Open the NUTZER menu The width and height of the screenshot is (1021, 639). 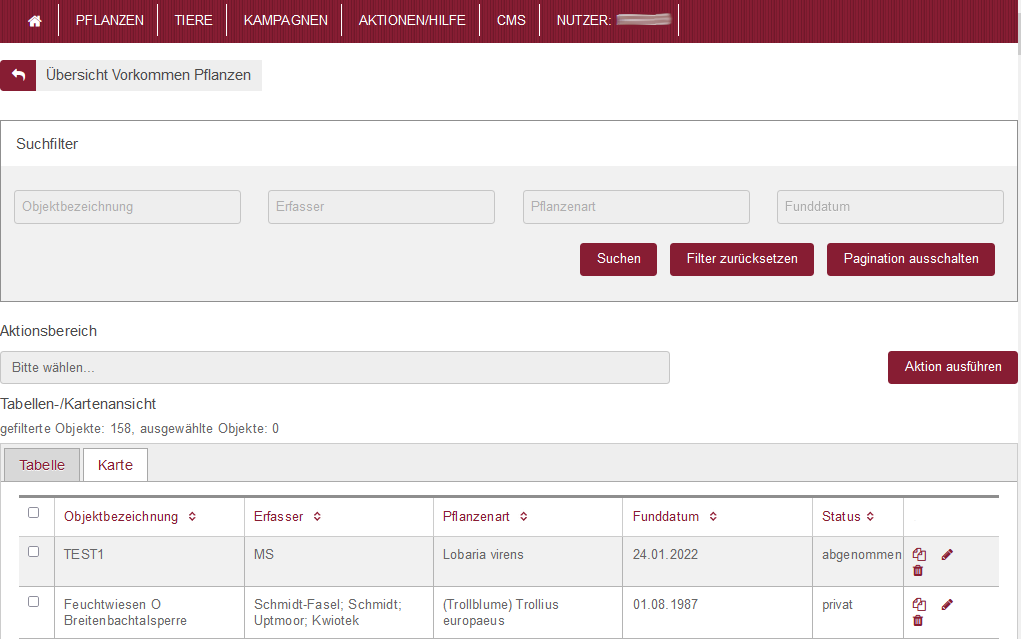[x=612, y=20]
